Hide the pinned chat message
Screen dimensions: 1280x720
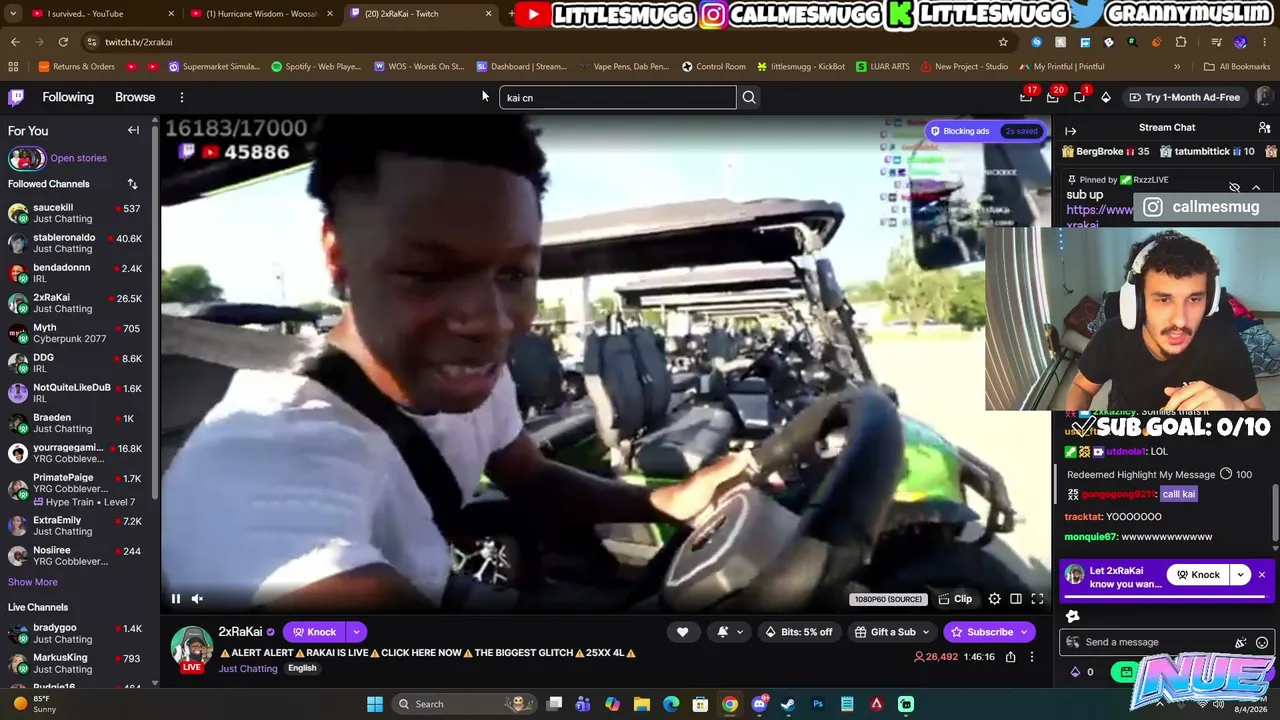click(x=1235, y=188)
